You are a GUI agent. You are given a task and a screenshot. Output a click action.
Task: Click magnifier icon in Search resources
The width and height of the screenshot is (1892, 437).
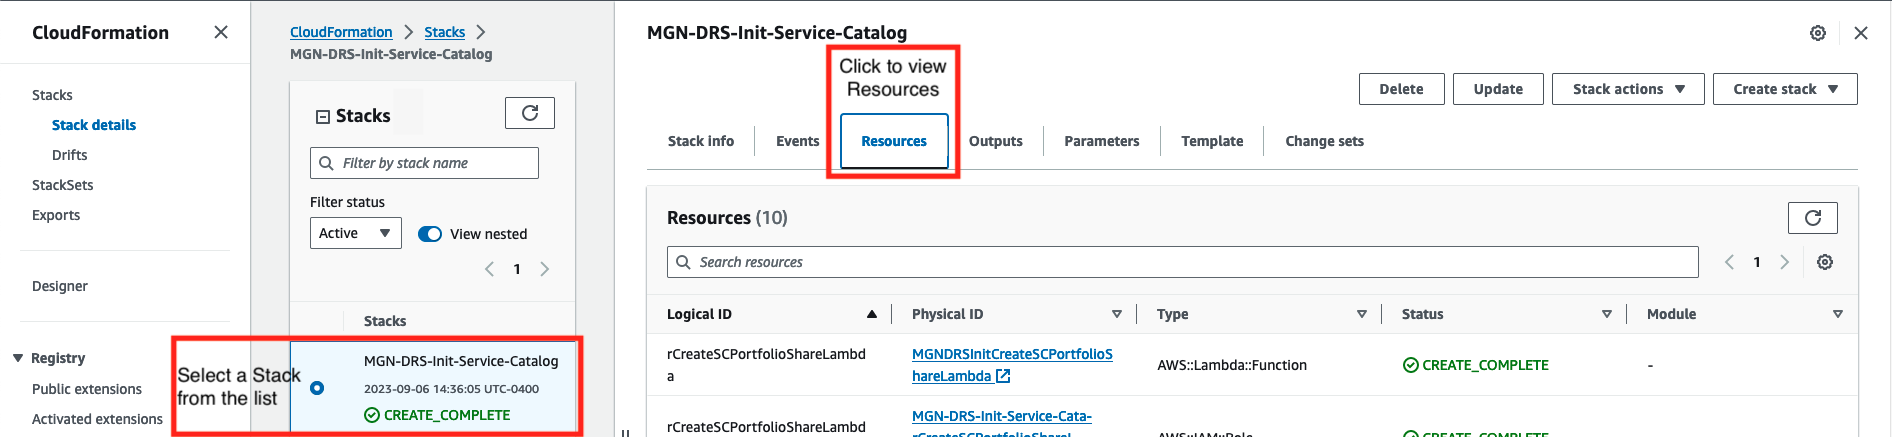pyautogui.click(x=684, y=262)
